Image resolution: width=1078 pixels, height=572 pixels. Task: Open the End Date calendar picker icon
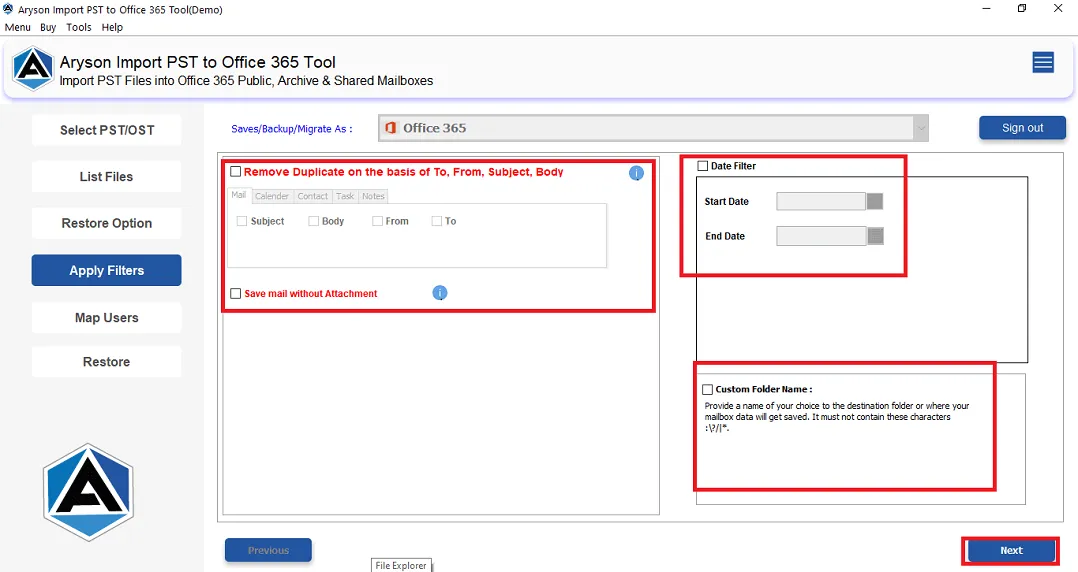click(875, 236)
